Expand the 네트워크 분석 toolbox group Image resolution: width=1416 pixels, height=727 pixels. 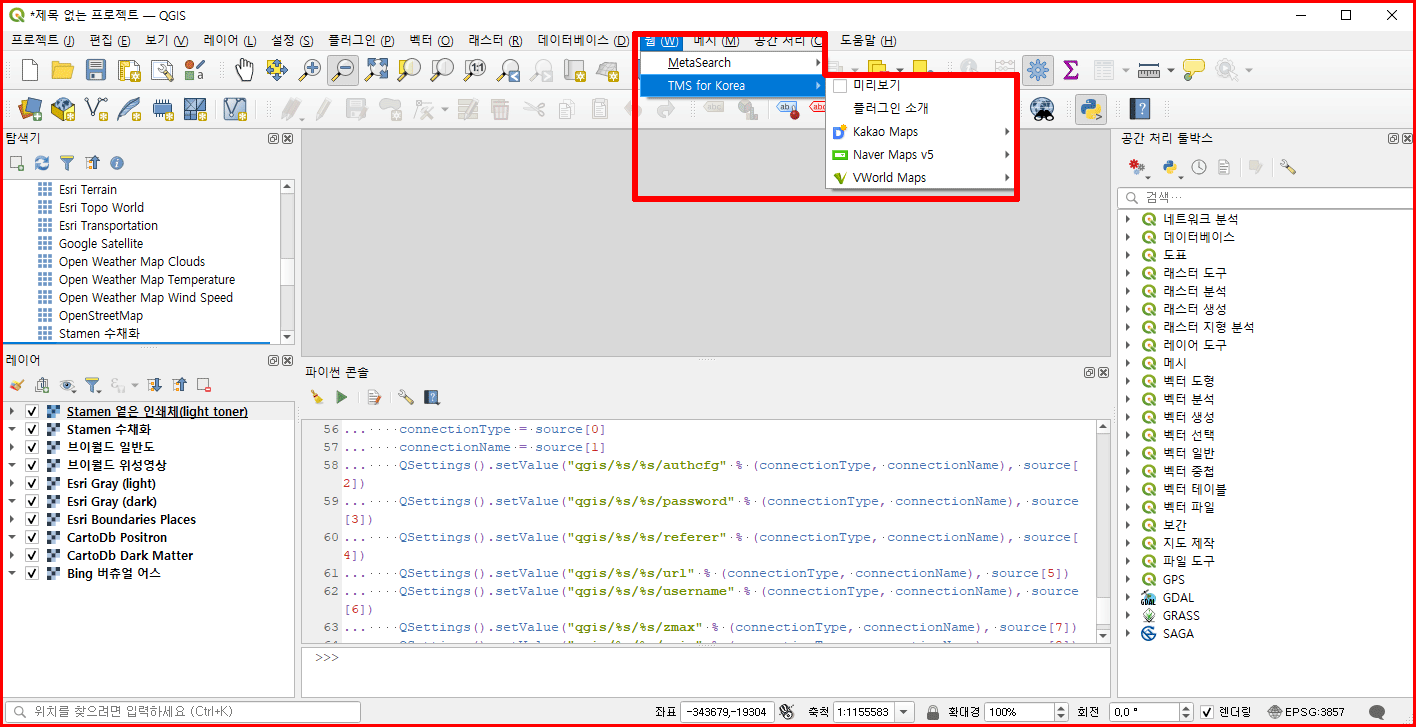(x=1128, y=219)
